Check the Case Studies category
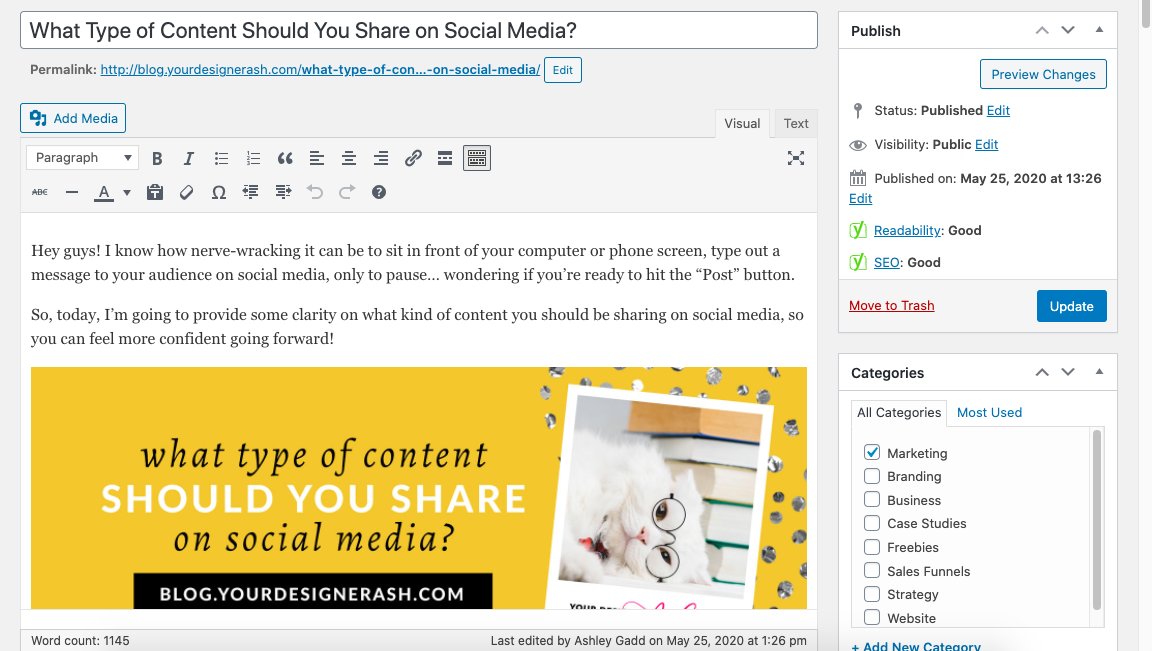The image size is (1152, 651). (x=872, y=523)
